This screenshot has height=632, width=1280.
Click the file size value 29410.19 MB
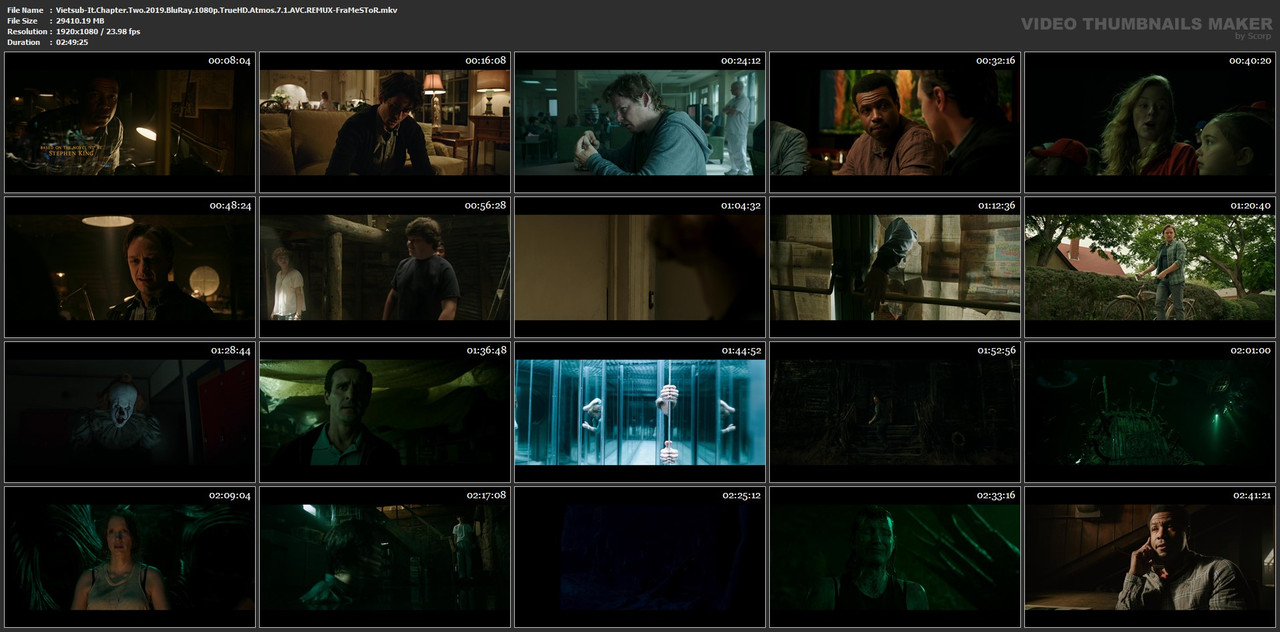point(80,20)
